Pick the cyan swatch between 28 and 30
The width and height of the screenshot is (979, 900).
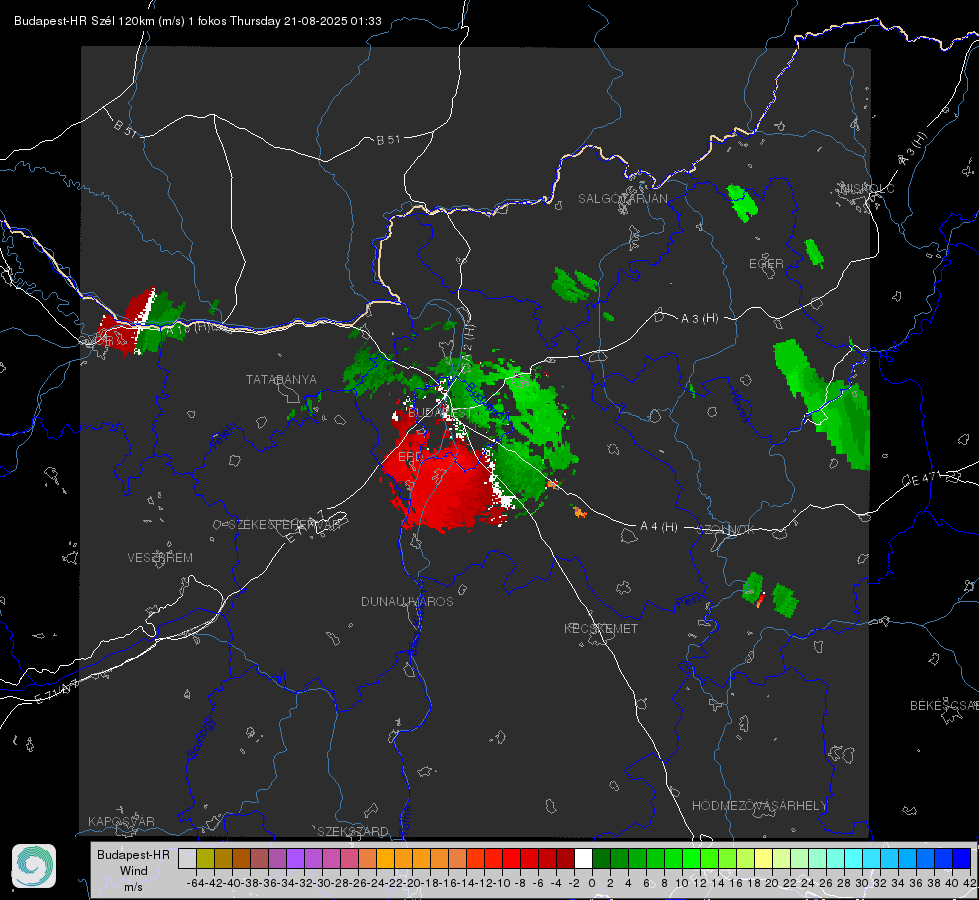tap(854, 858)
